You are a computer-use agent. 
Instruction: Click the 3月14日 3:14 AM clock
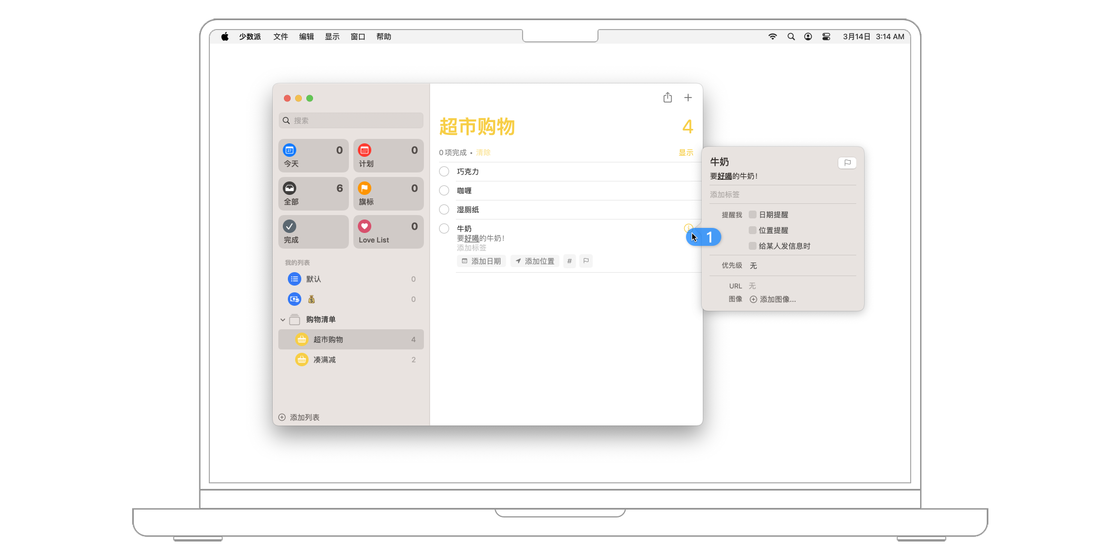pos(873,36)
